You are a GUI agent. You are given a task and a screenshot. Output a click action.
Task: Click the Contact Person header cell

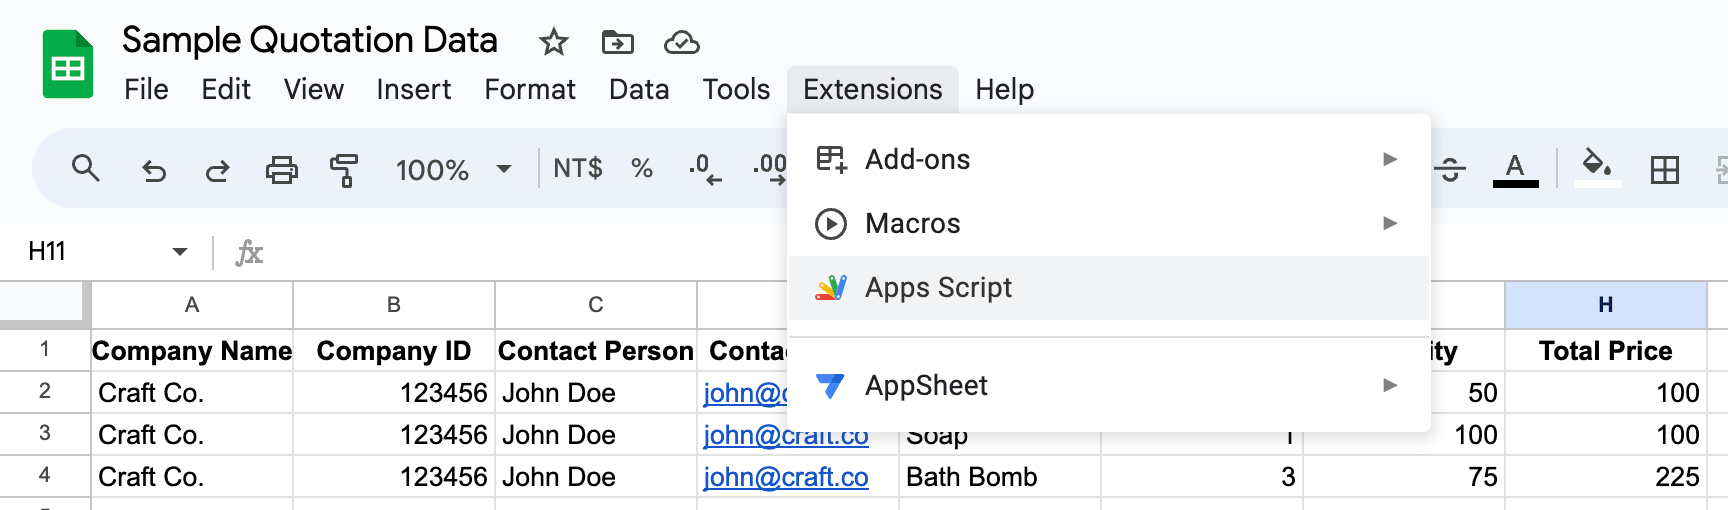click(596, 351)
